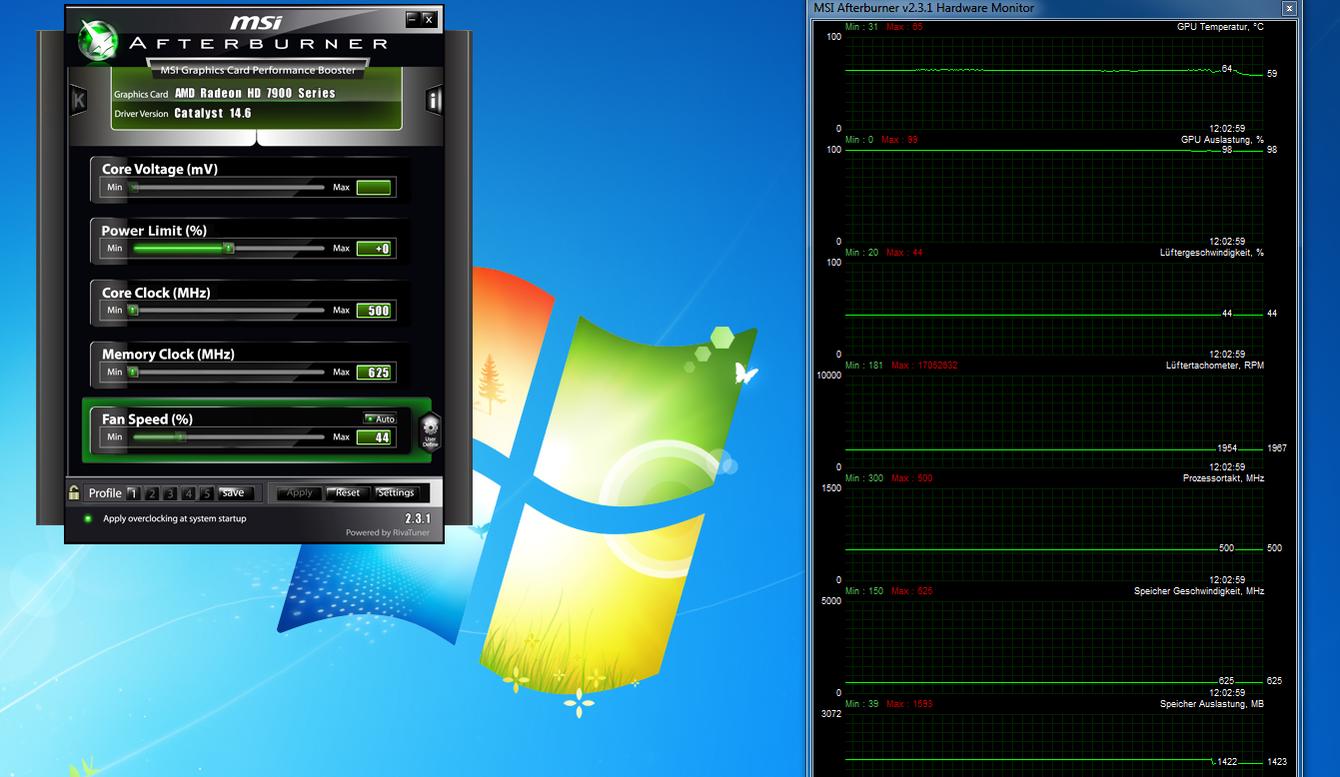Image resolution: width=1340 pixels, height=777 pixels.
Task: Click the 'Core Clock (MHz)' label
Action: tap(156, 293)
